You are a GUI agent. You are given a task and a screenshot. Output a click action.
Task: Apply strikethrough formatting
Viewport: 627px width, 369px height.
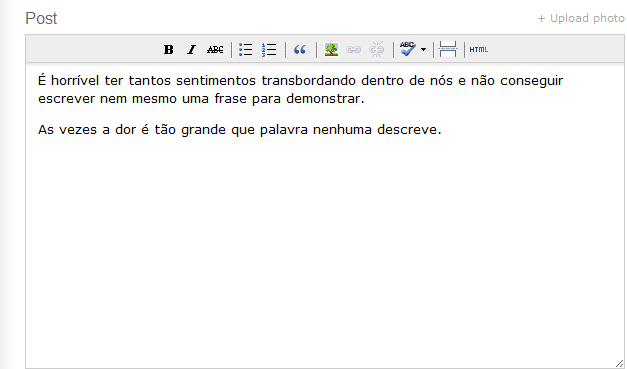(215, 50)
